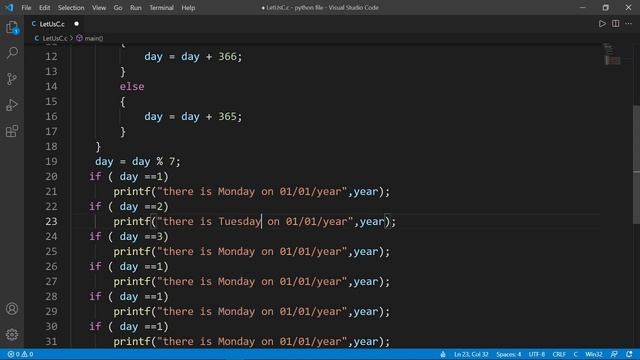Change line ending via CRLF
Screen dimensions: 640x360
[x=559, y=354]
